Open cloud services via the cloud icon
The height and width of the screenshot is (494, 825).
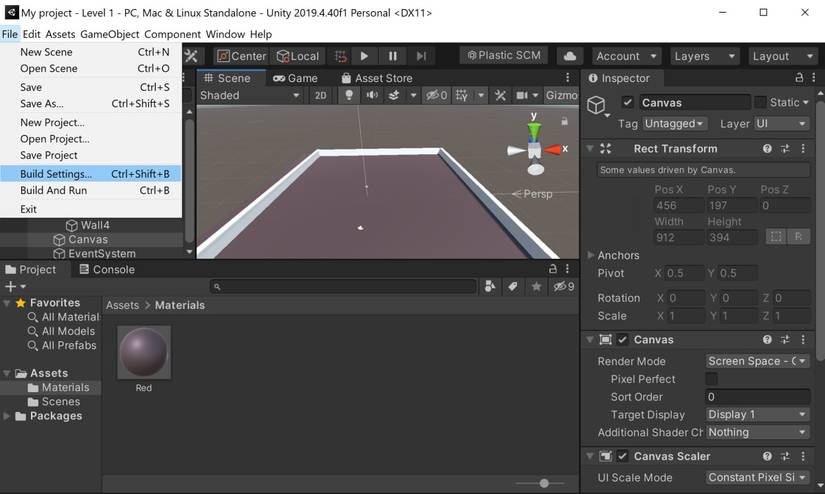click(x=570, y=56)
